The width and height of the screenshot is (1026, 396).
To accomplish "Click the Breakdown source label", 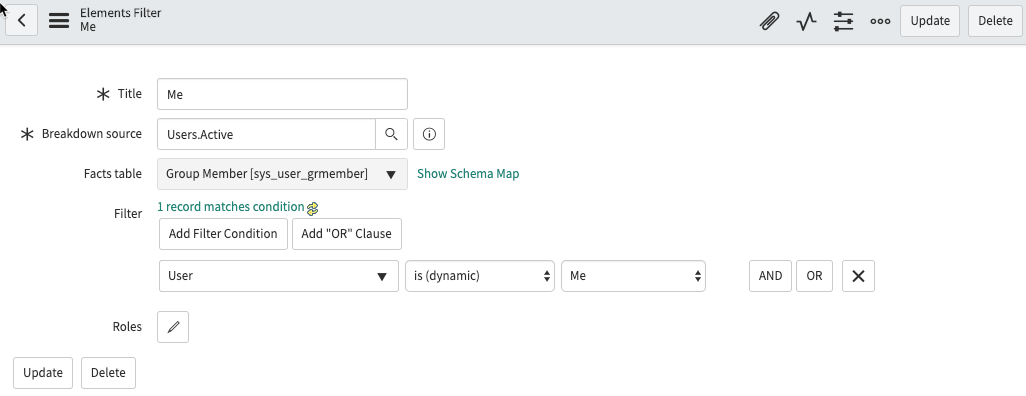I will click(x=92, y=134).
